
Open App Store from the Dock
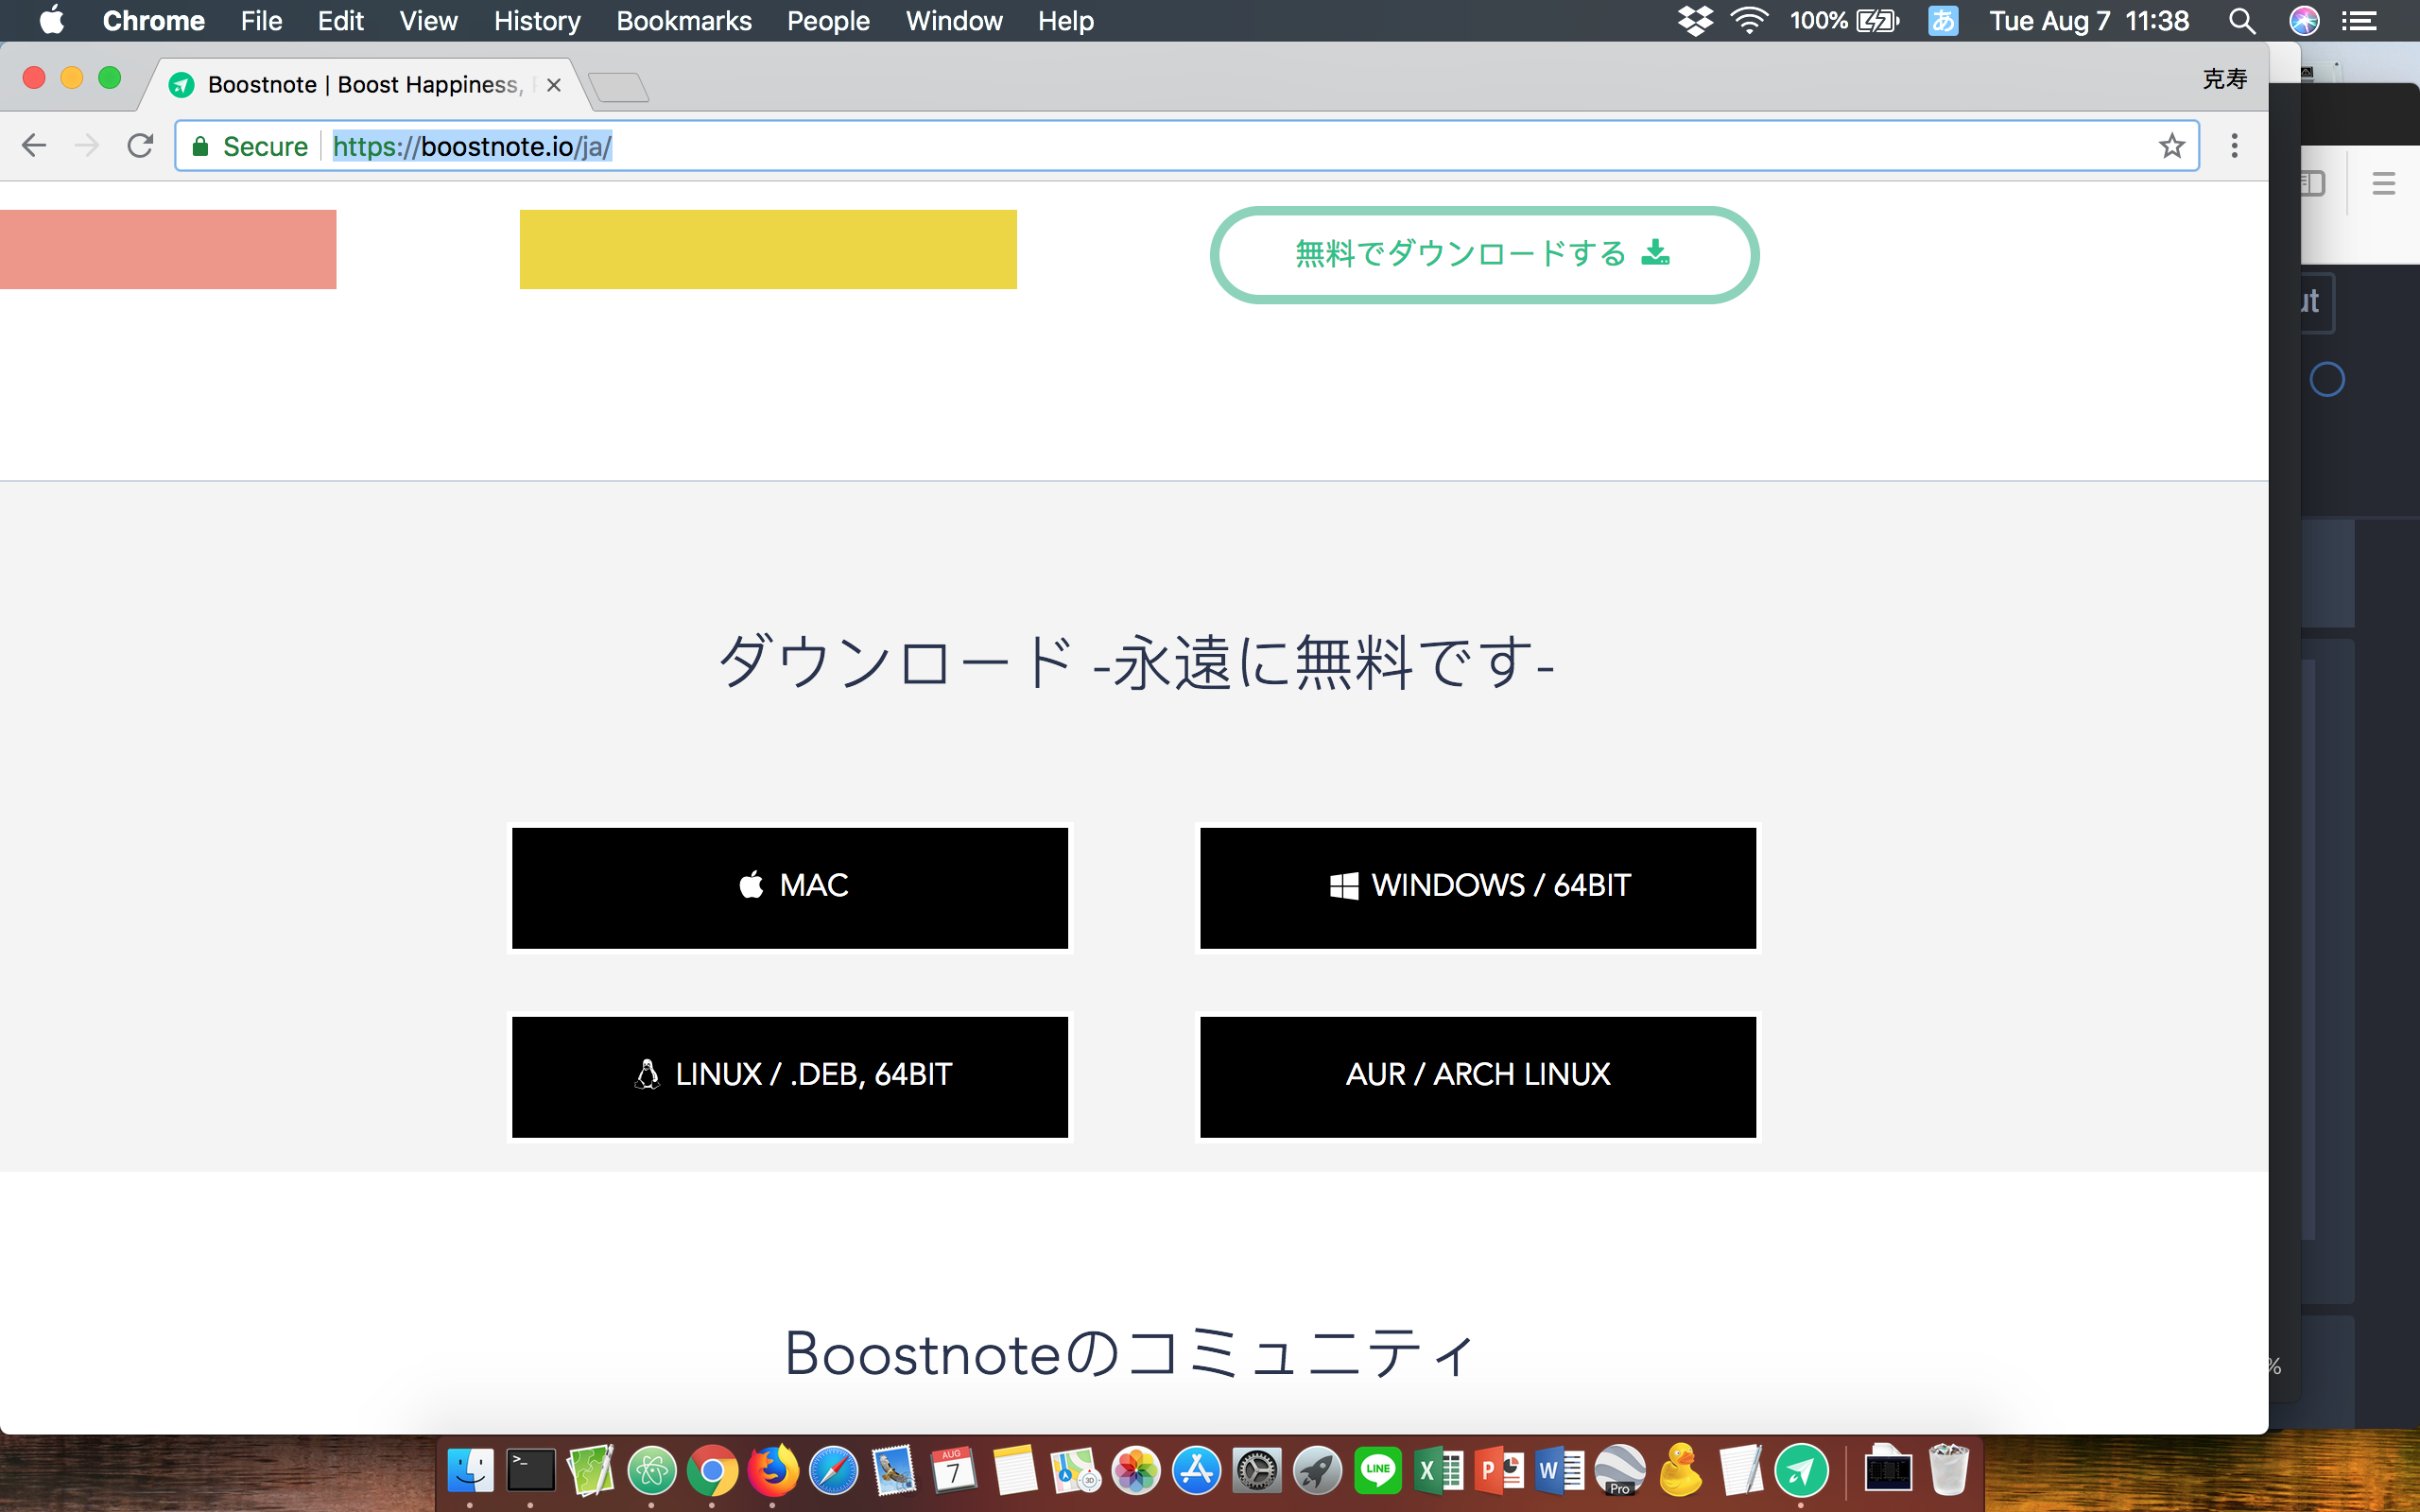tap(1196, 1471)
